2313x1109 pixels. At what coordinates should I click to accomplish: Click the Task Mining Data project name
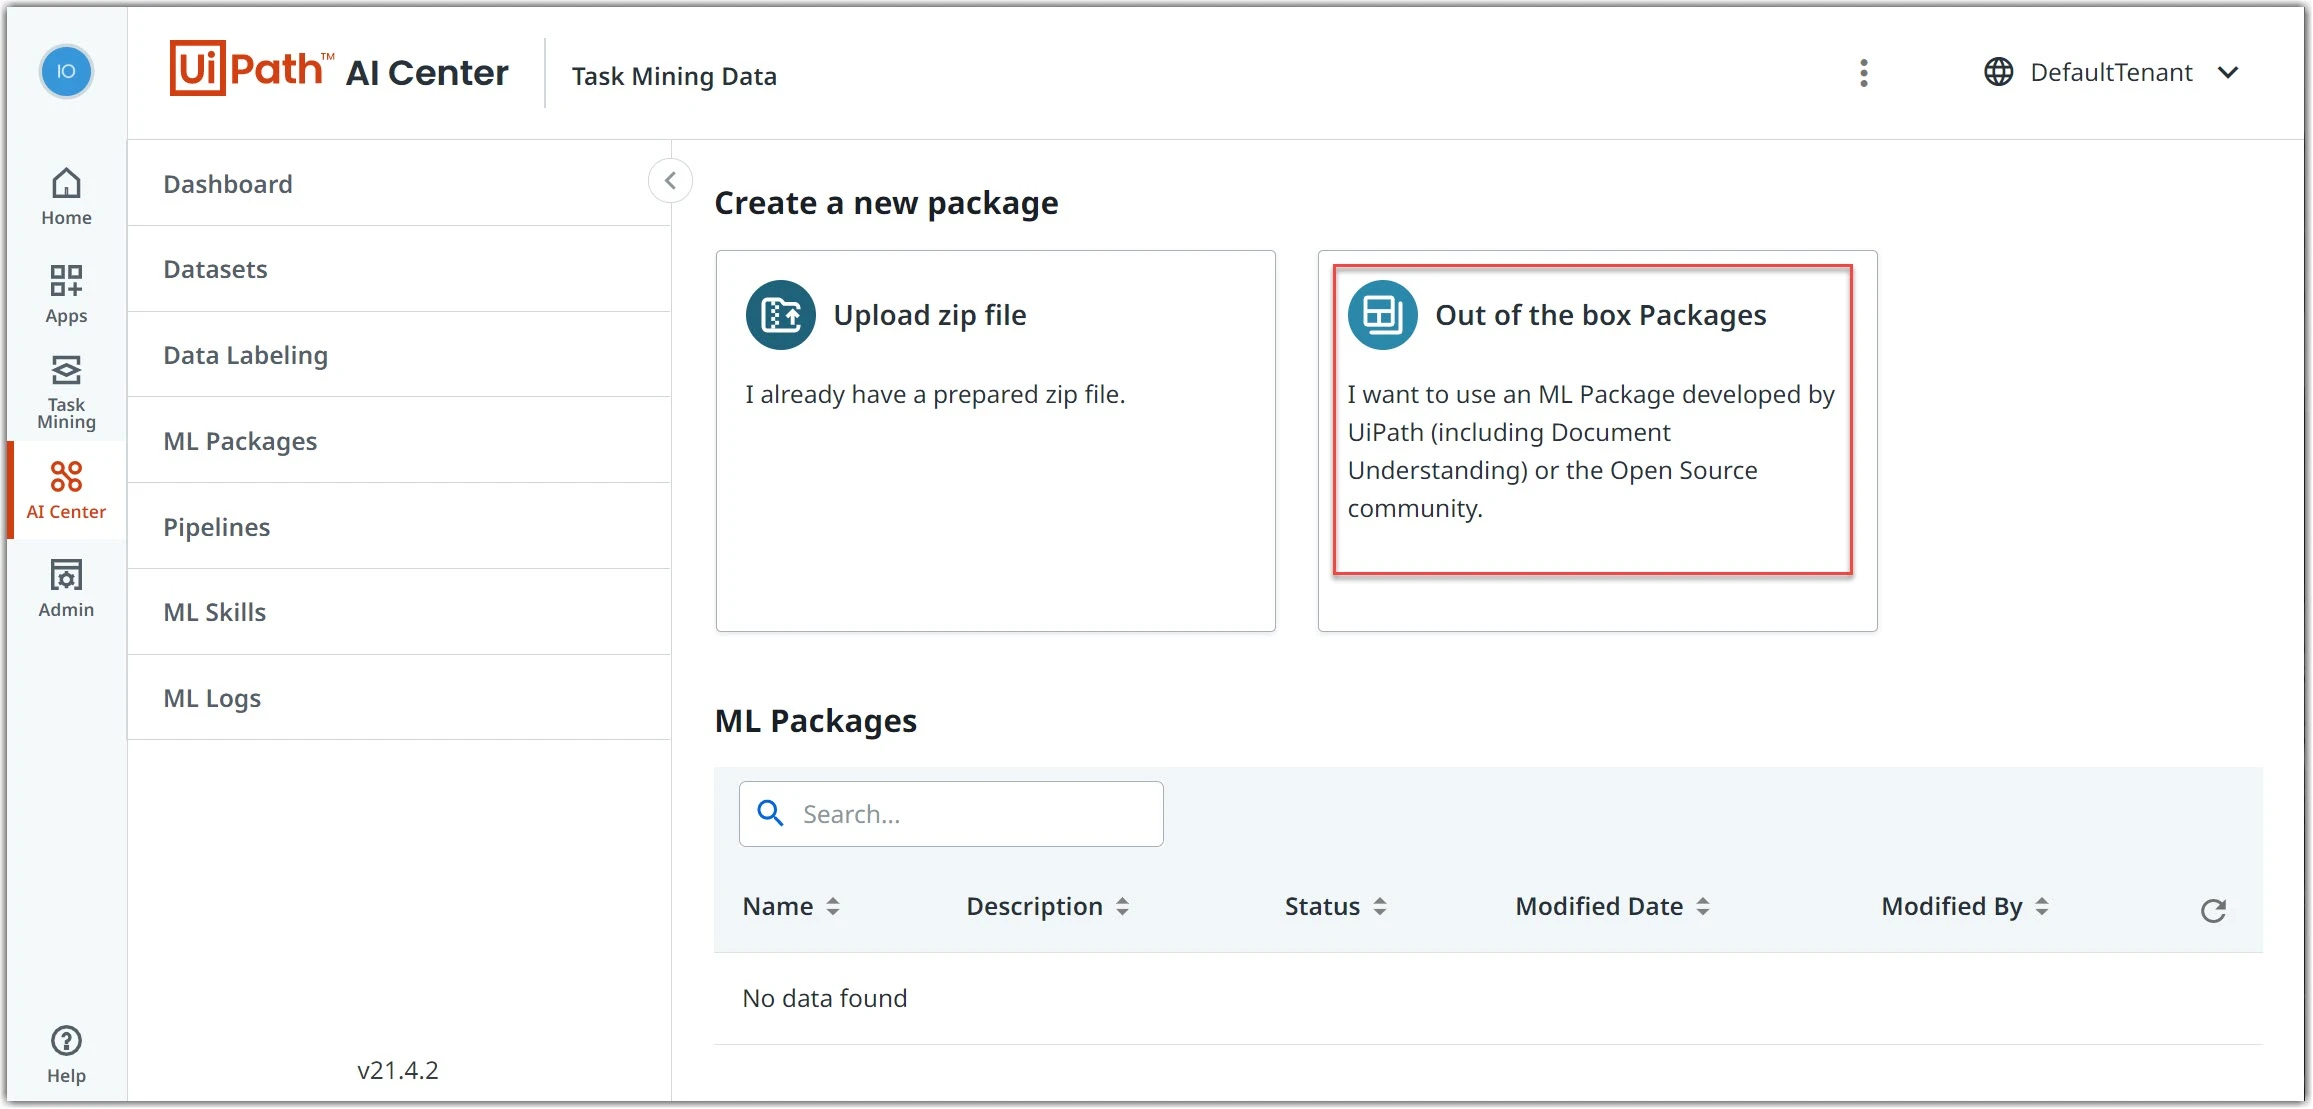pos(674,76)
